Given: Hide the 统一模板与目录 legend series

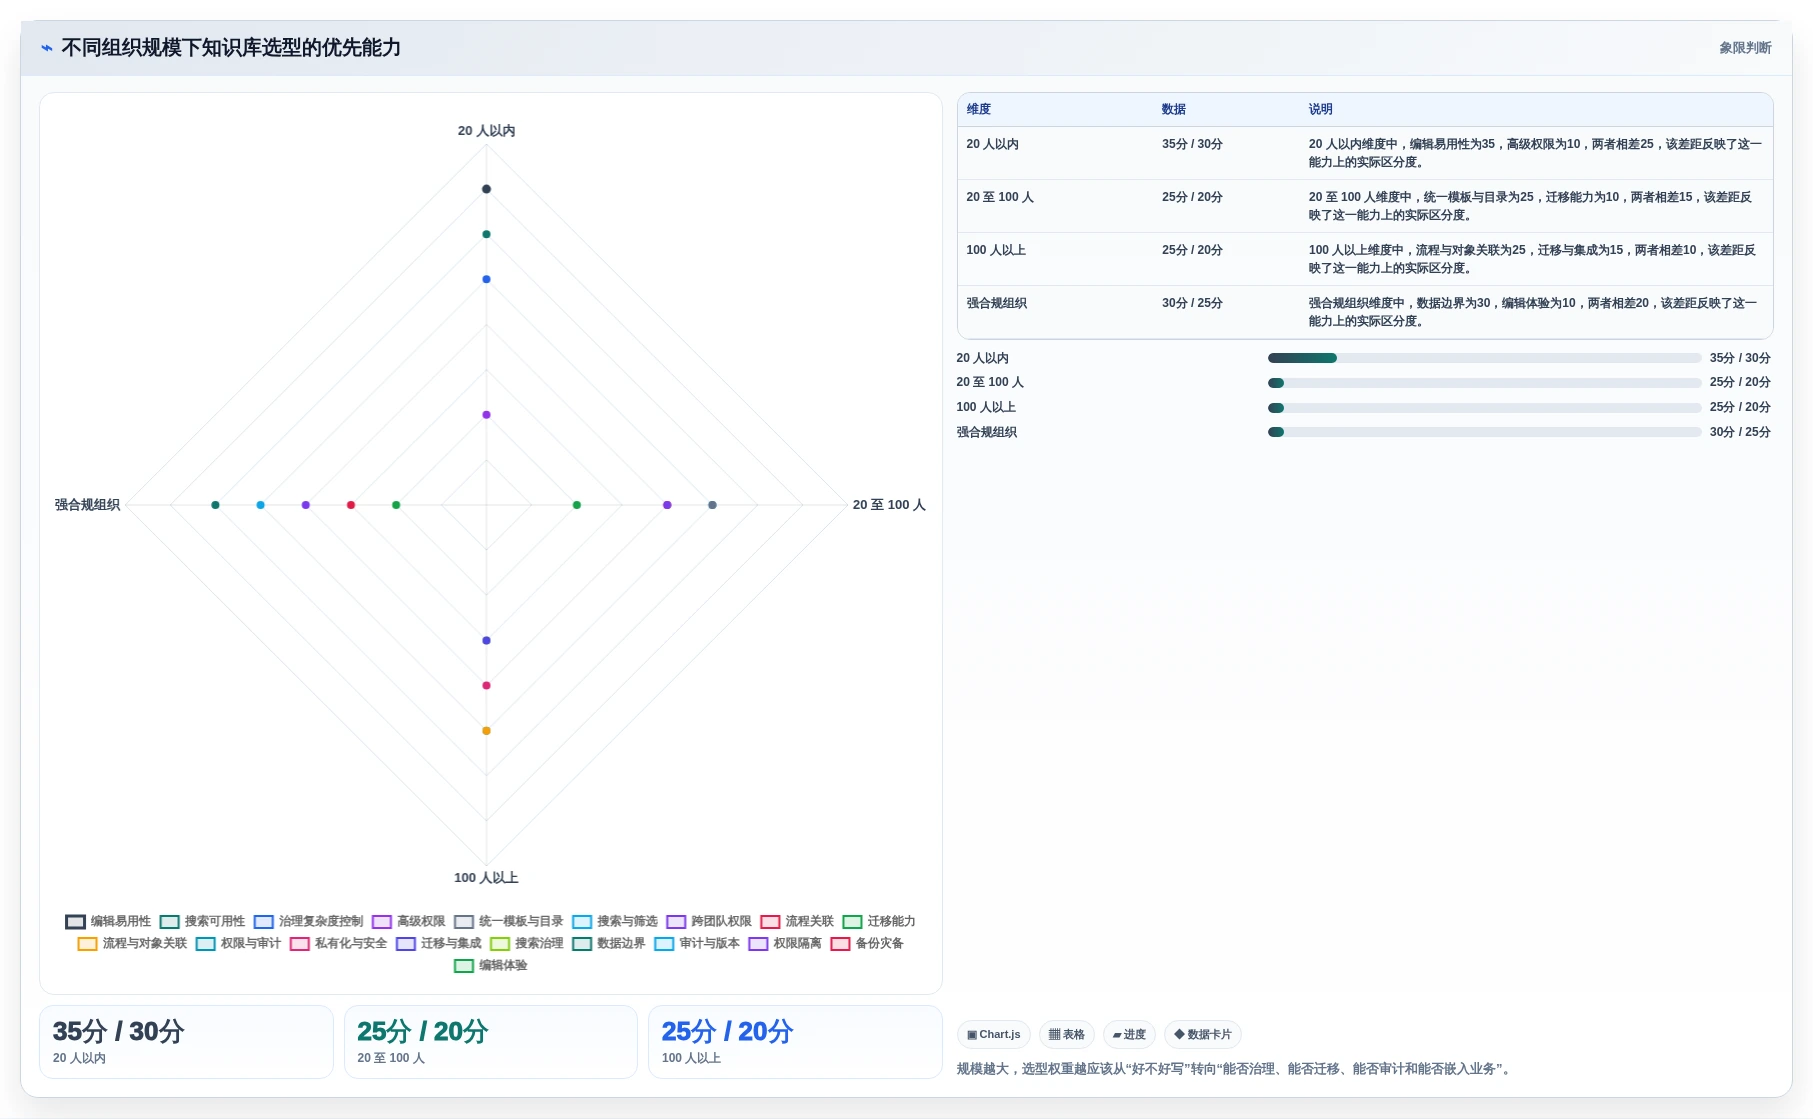Looking at the screenshot, I should [508, 921].
